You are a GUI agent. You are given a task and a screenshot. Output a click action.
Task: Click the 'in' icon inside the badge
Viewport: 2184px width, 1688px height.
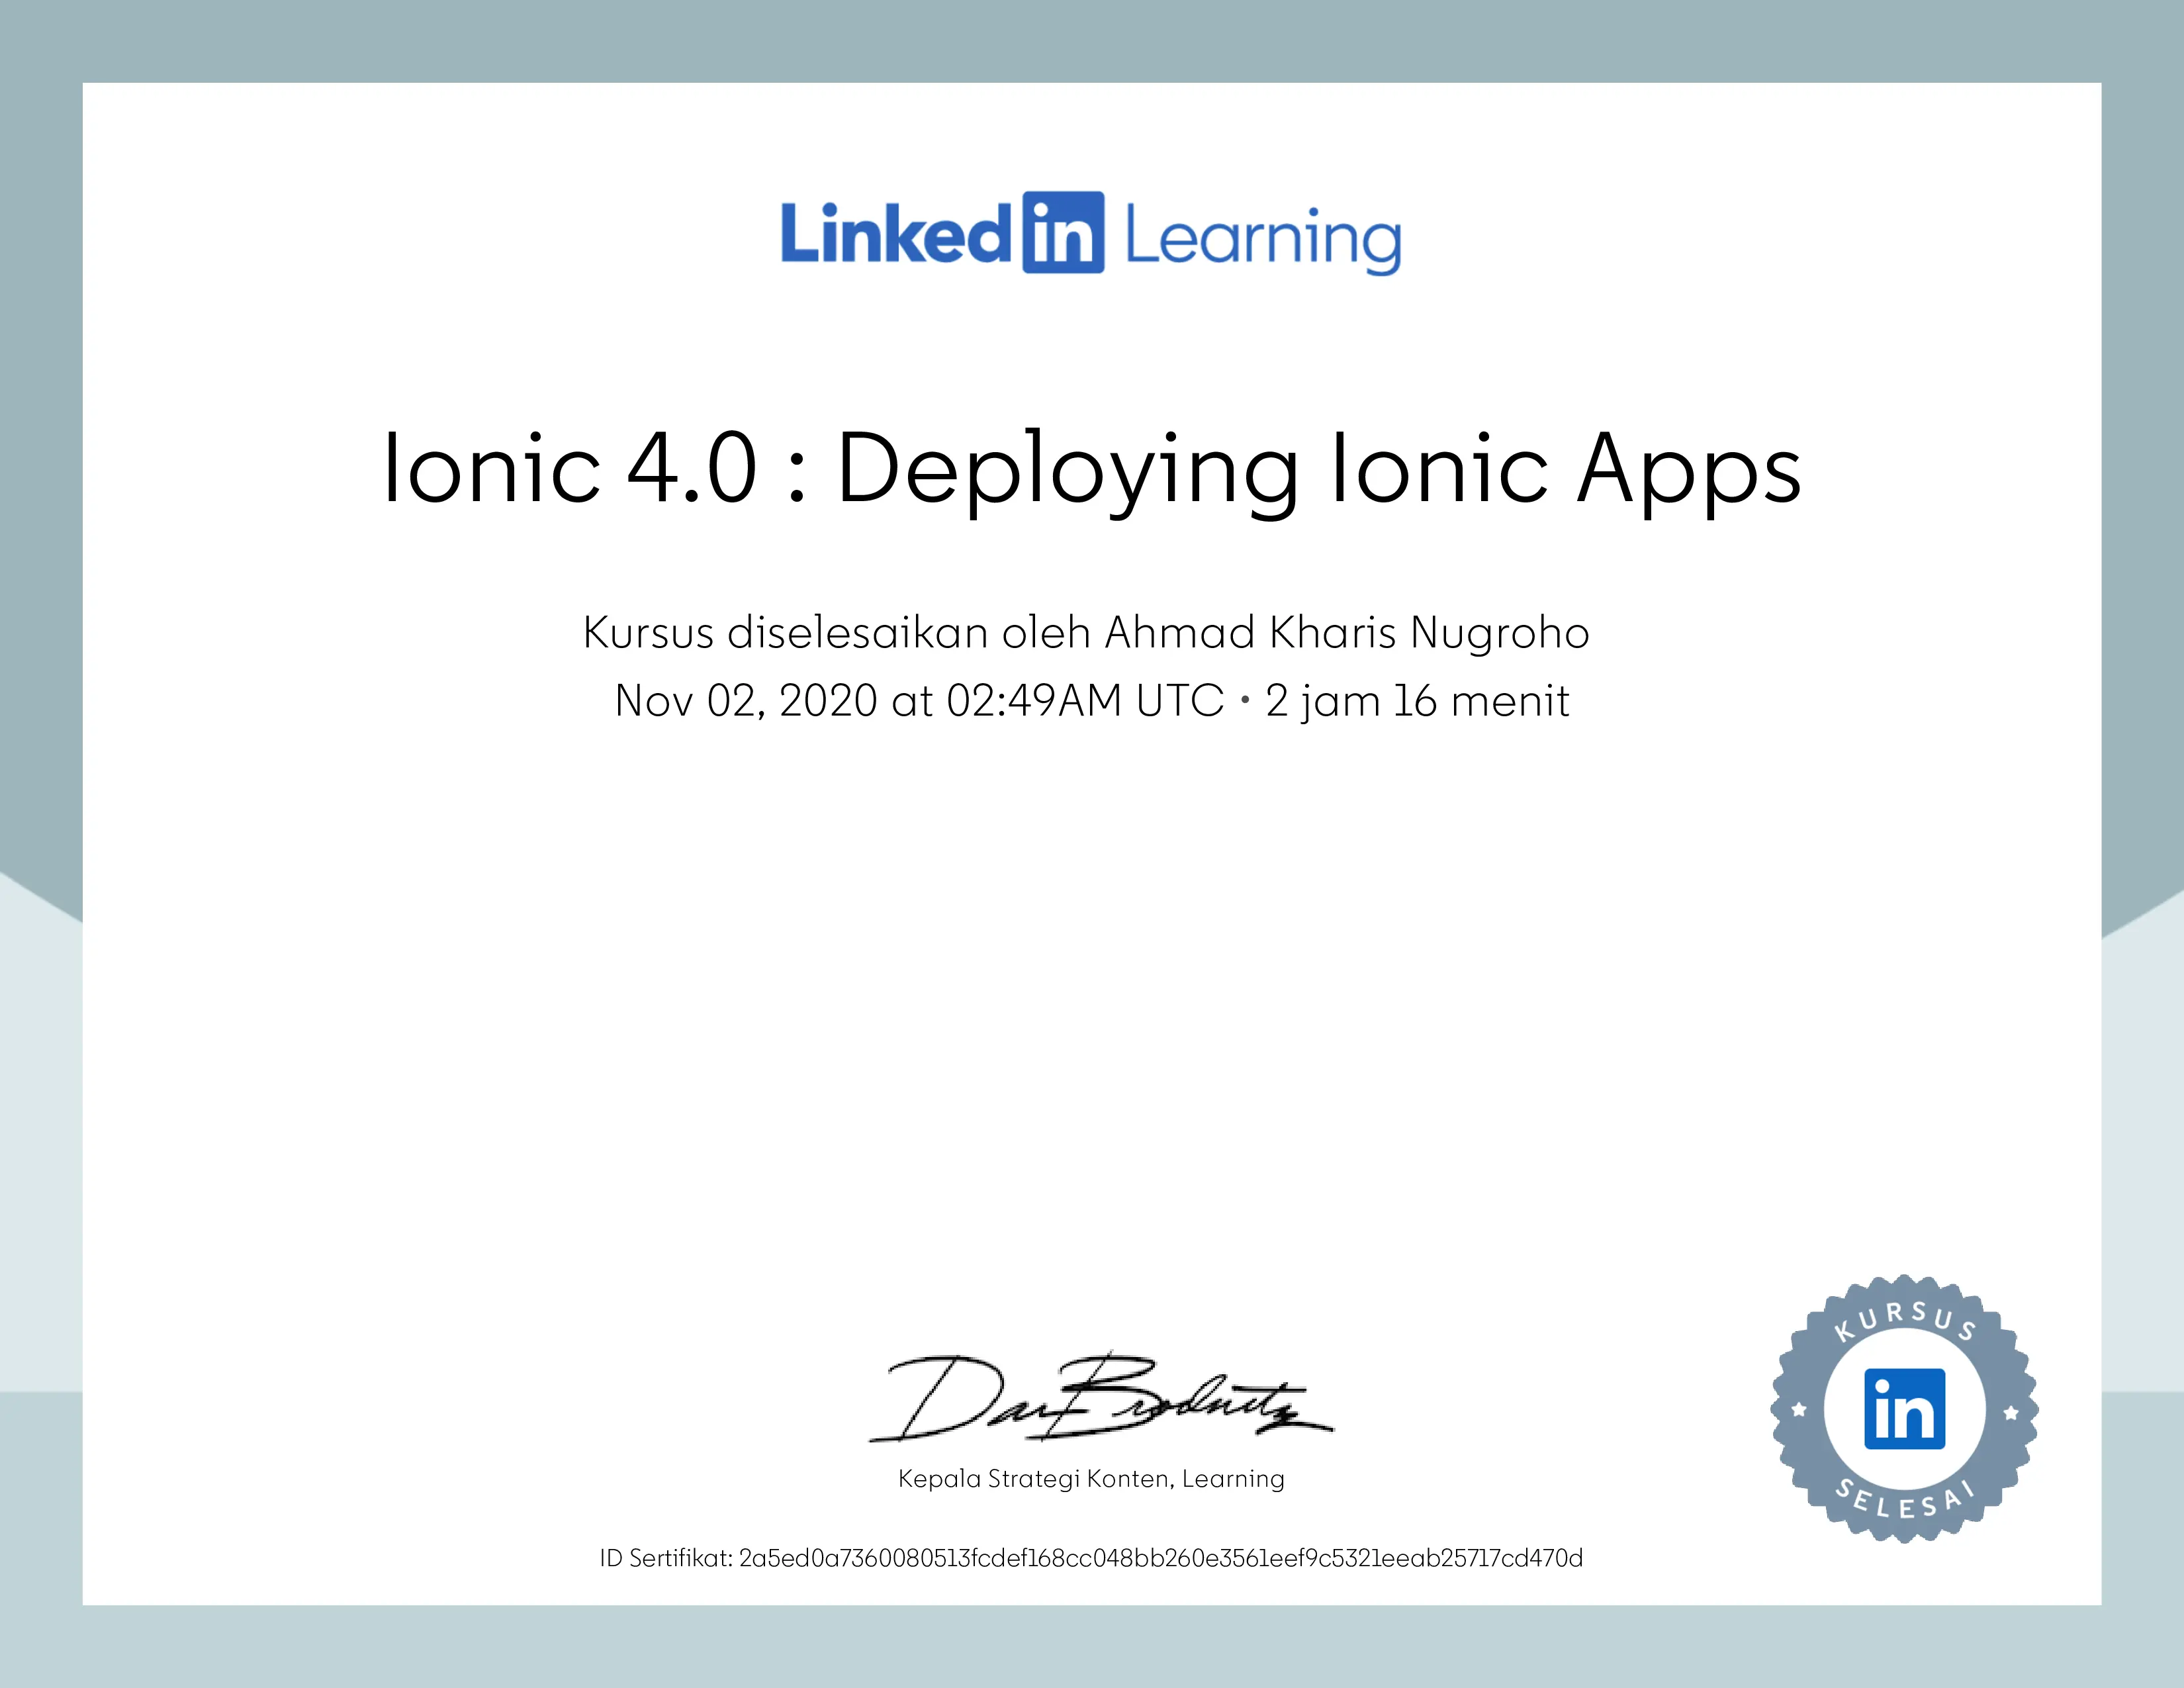coord(1904,1409)
